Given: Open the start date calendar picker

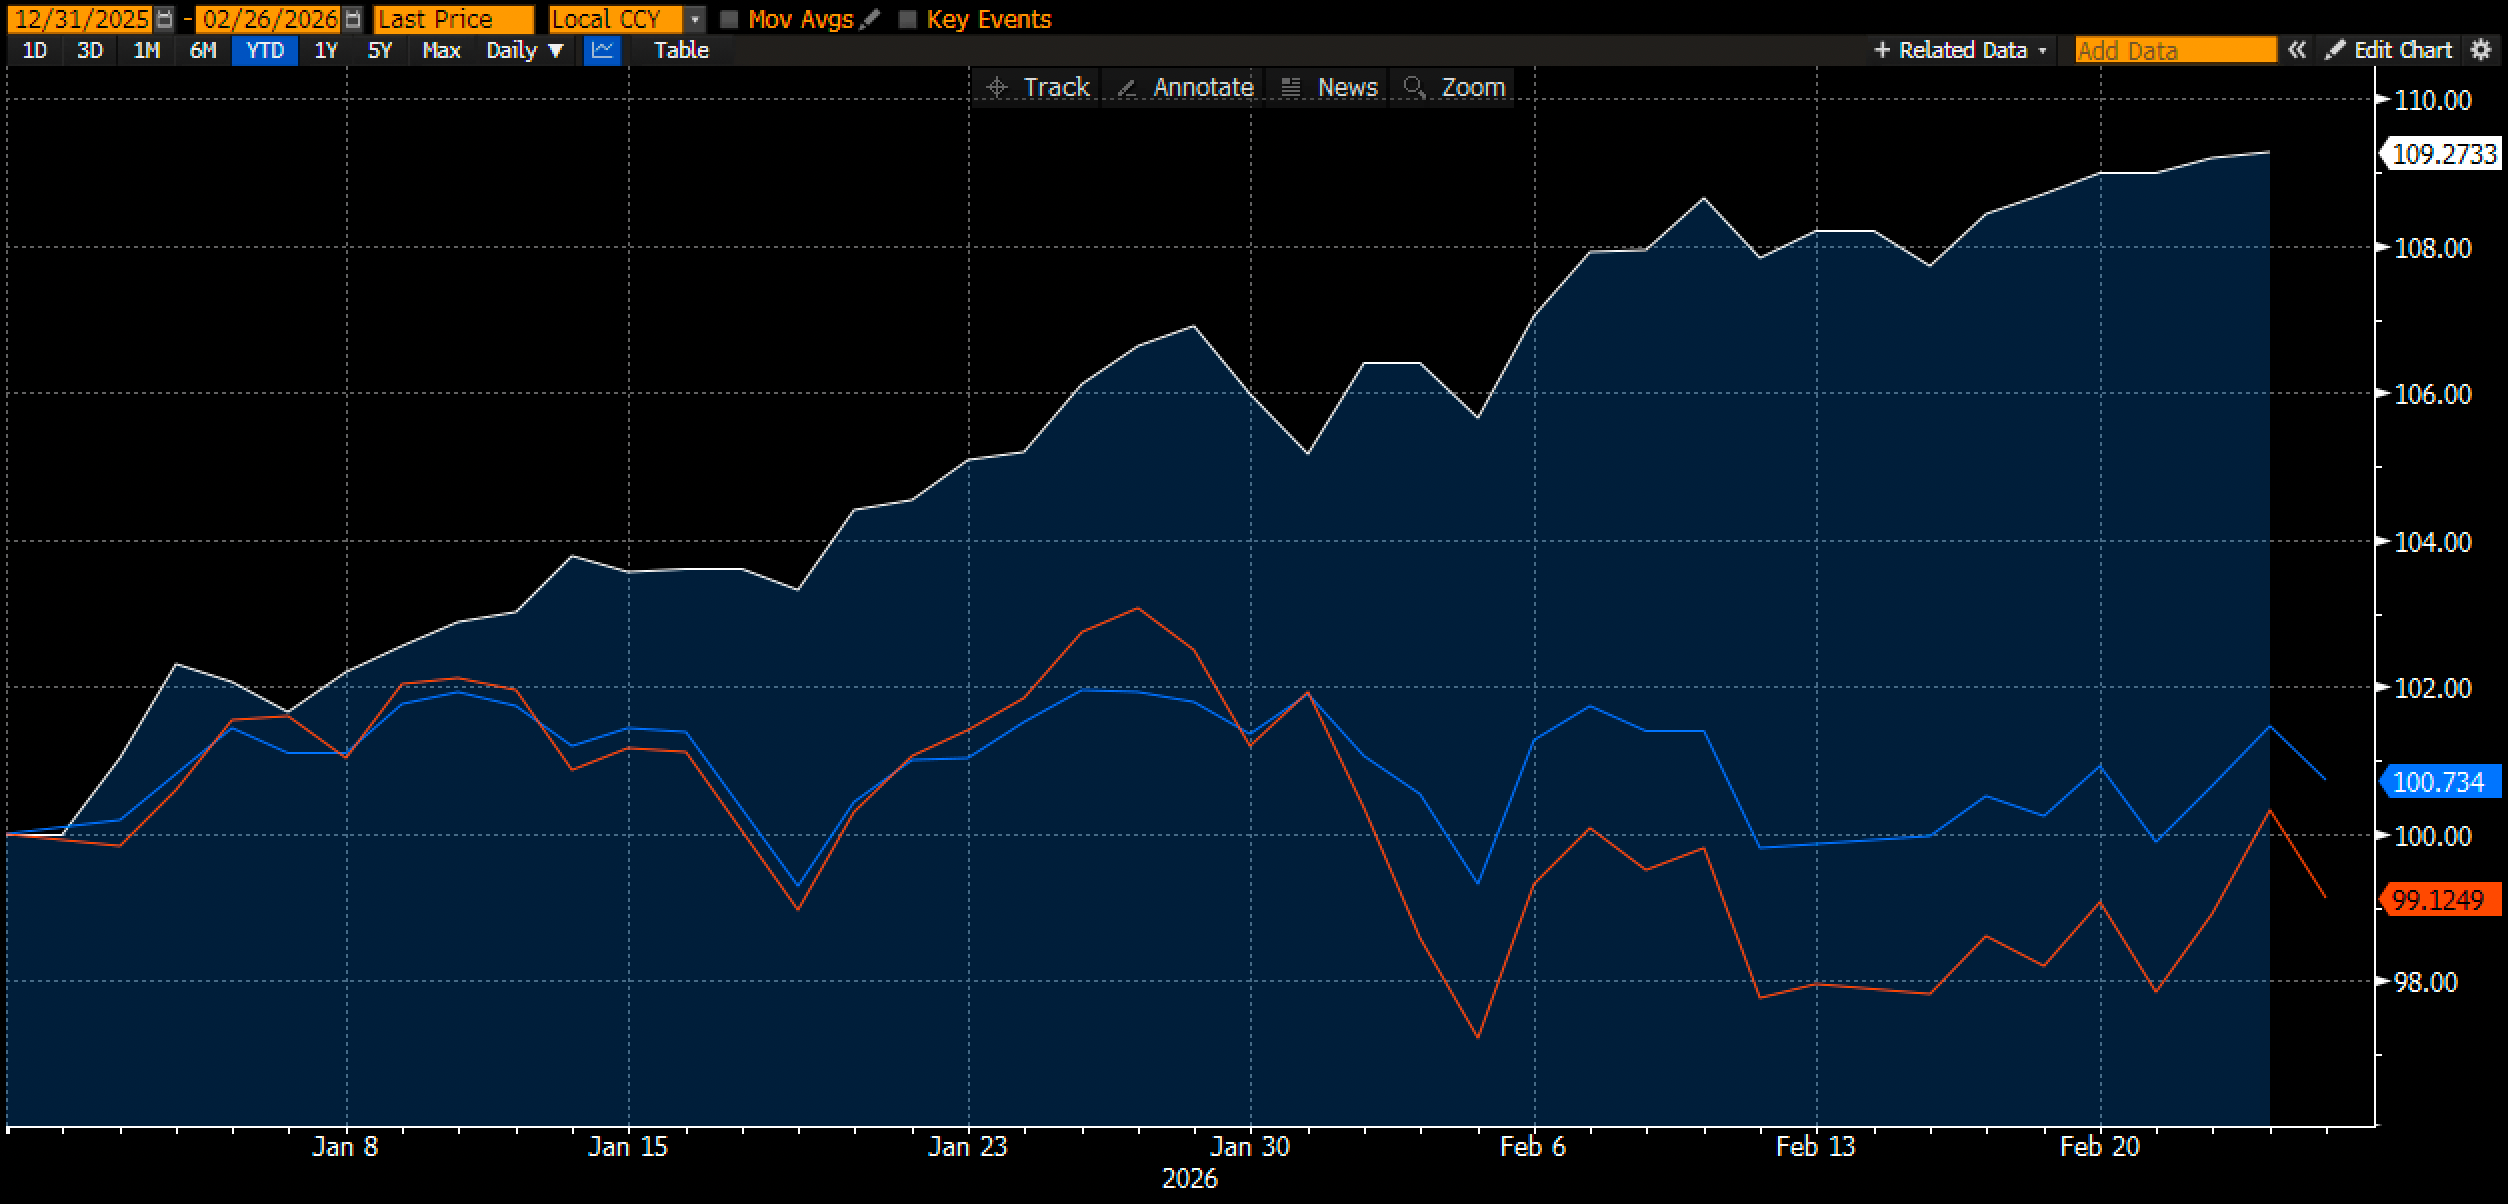Looking at the screenshot, I should 165,19.
